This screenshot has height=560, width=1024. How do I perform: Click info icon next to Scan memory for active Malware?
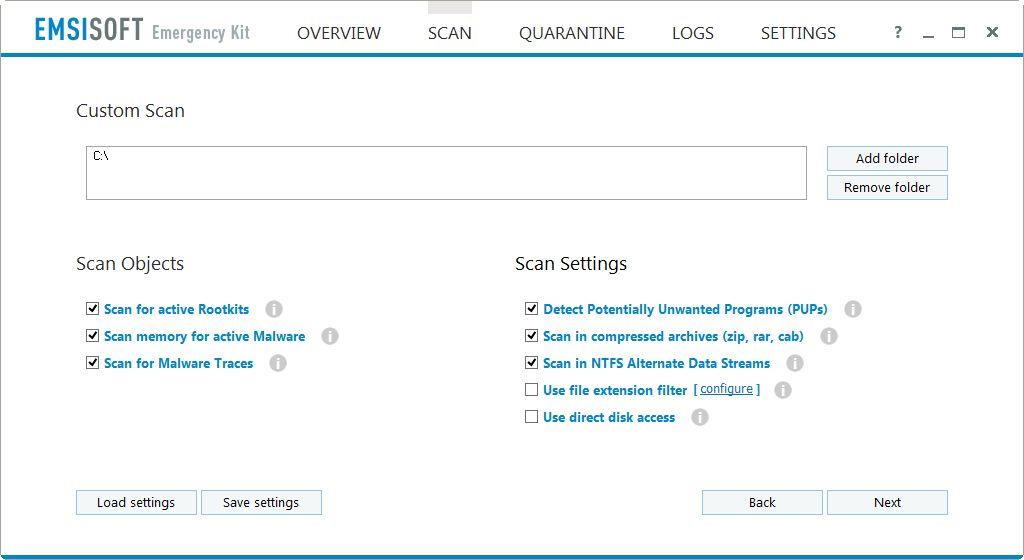point(330,336)
